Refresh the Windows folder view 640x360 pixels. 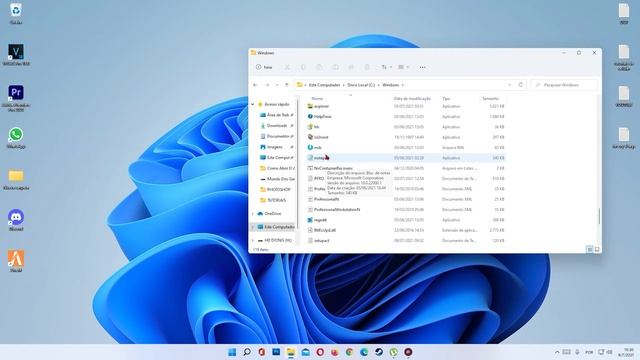[520, 85]
